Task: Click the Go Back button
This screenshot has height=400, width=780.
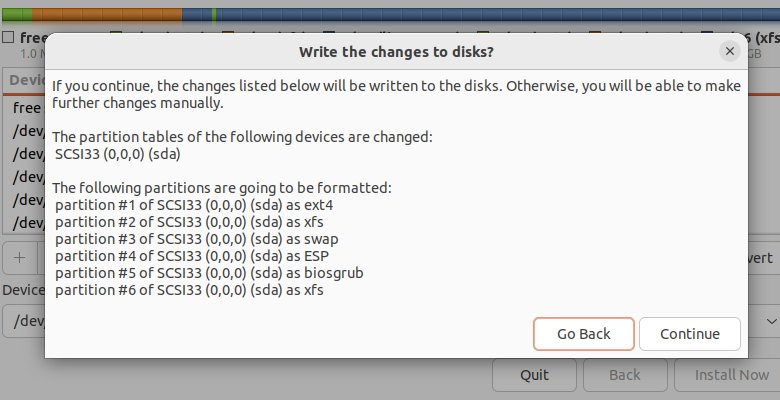Action: [x=584, y=334]
